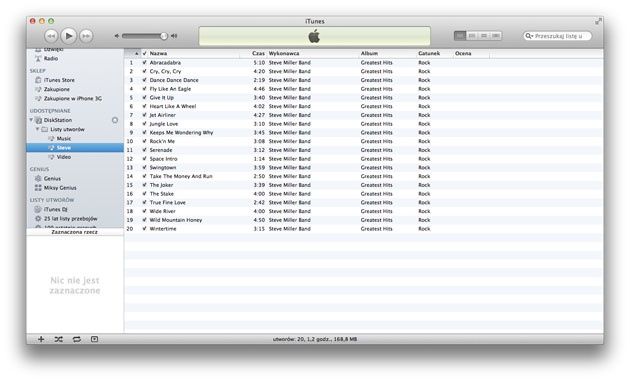Sort by Gatunek column

pos(429,53)
